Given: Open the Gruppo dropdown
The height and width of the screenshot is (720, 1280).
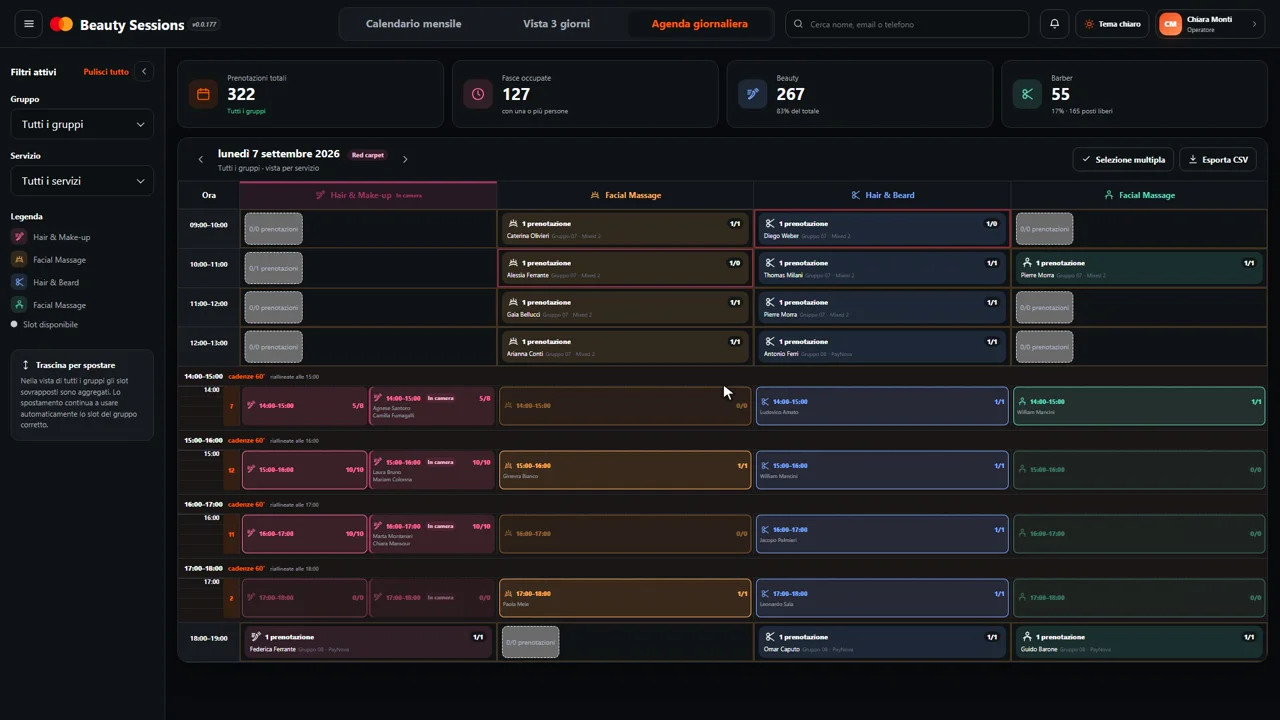Looking at the screenshot, I should tap(82, 124).
